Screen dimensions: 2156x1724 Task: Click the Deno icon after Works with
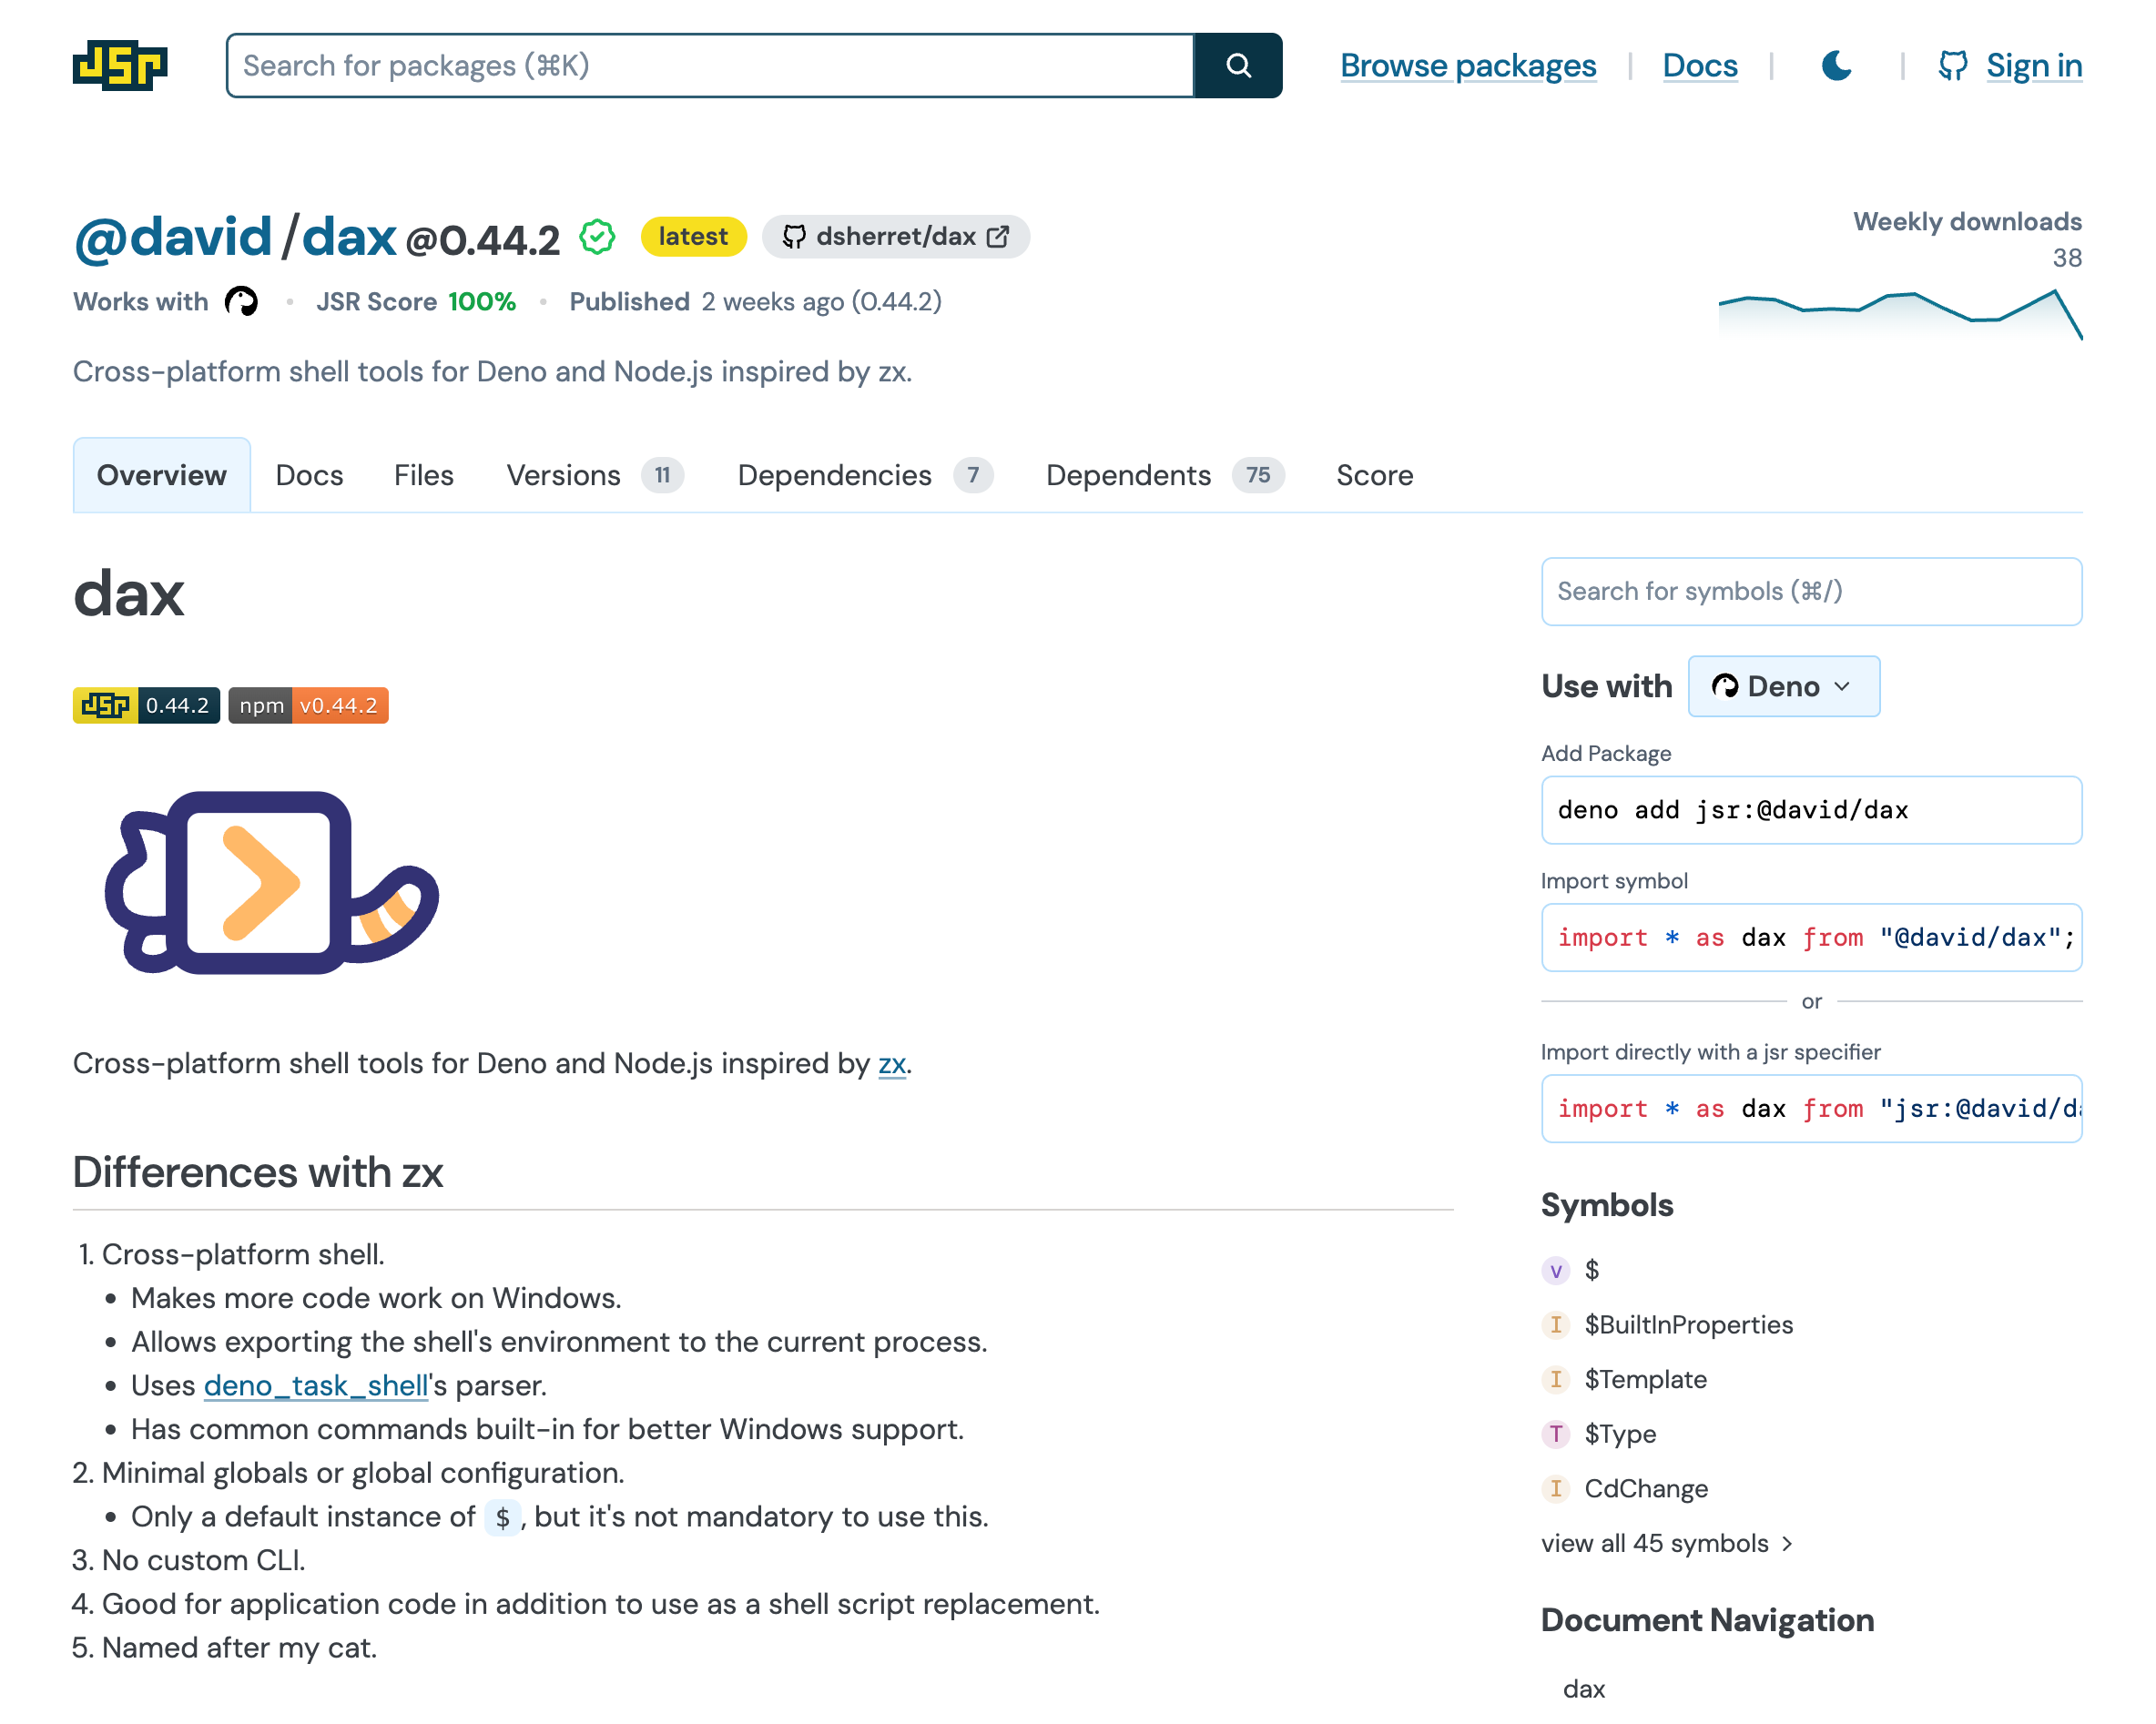[241, 301]
